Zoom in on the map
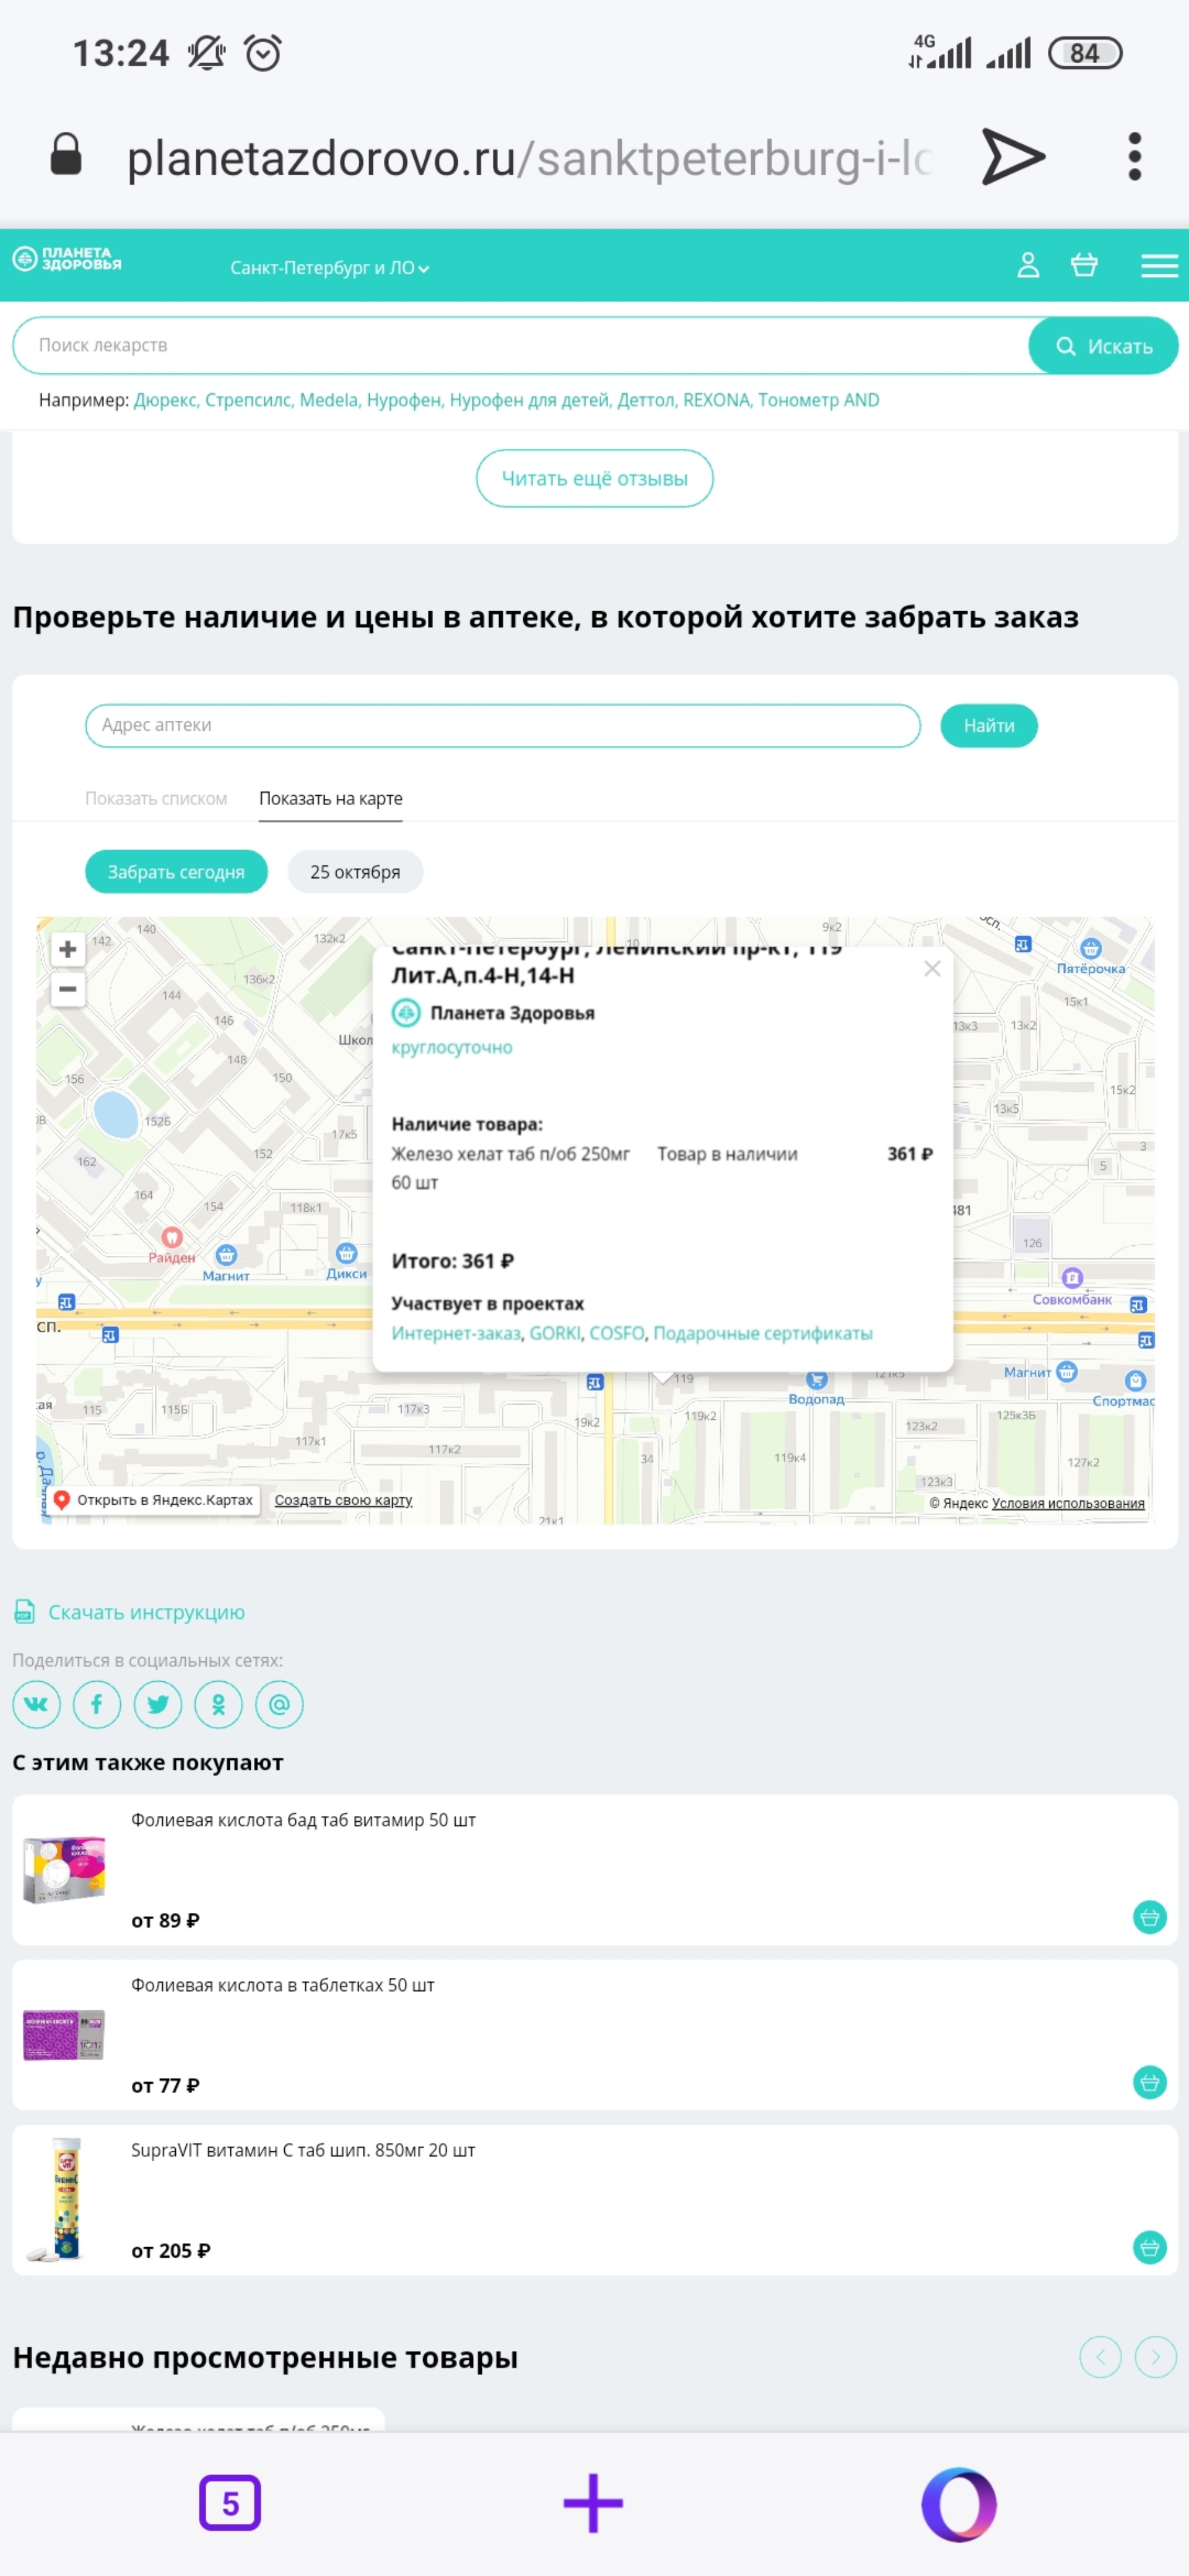The image size is (1189, 2576). point(68,949)
